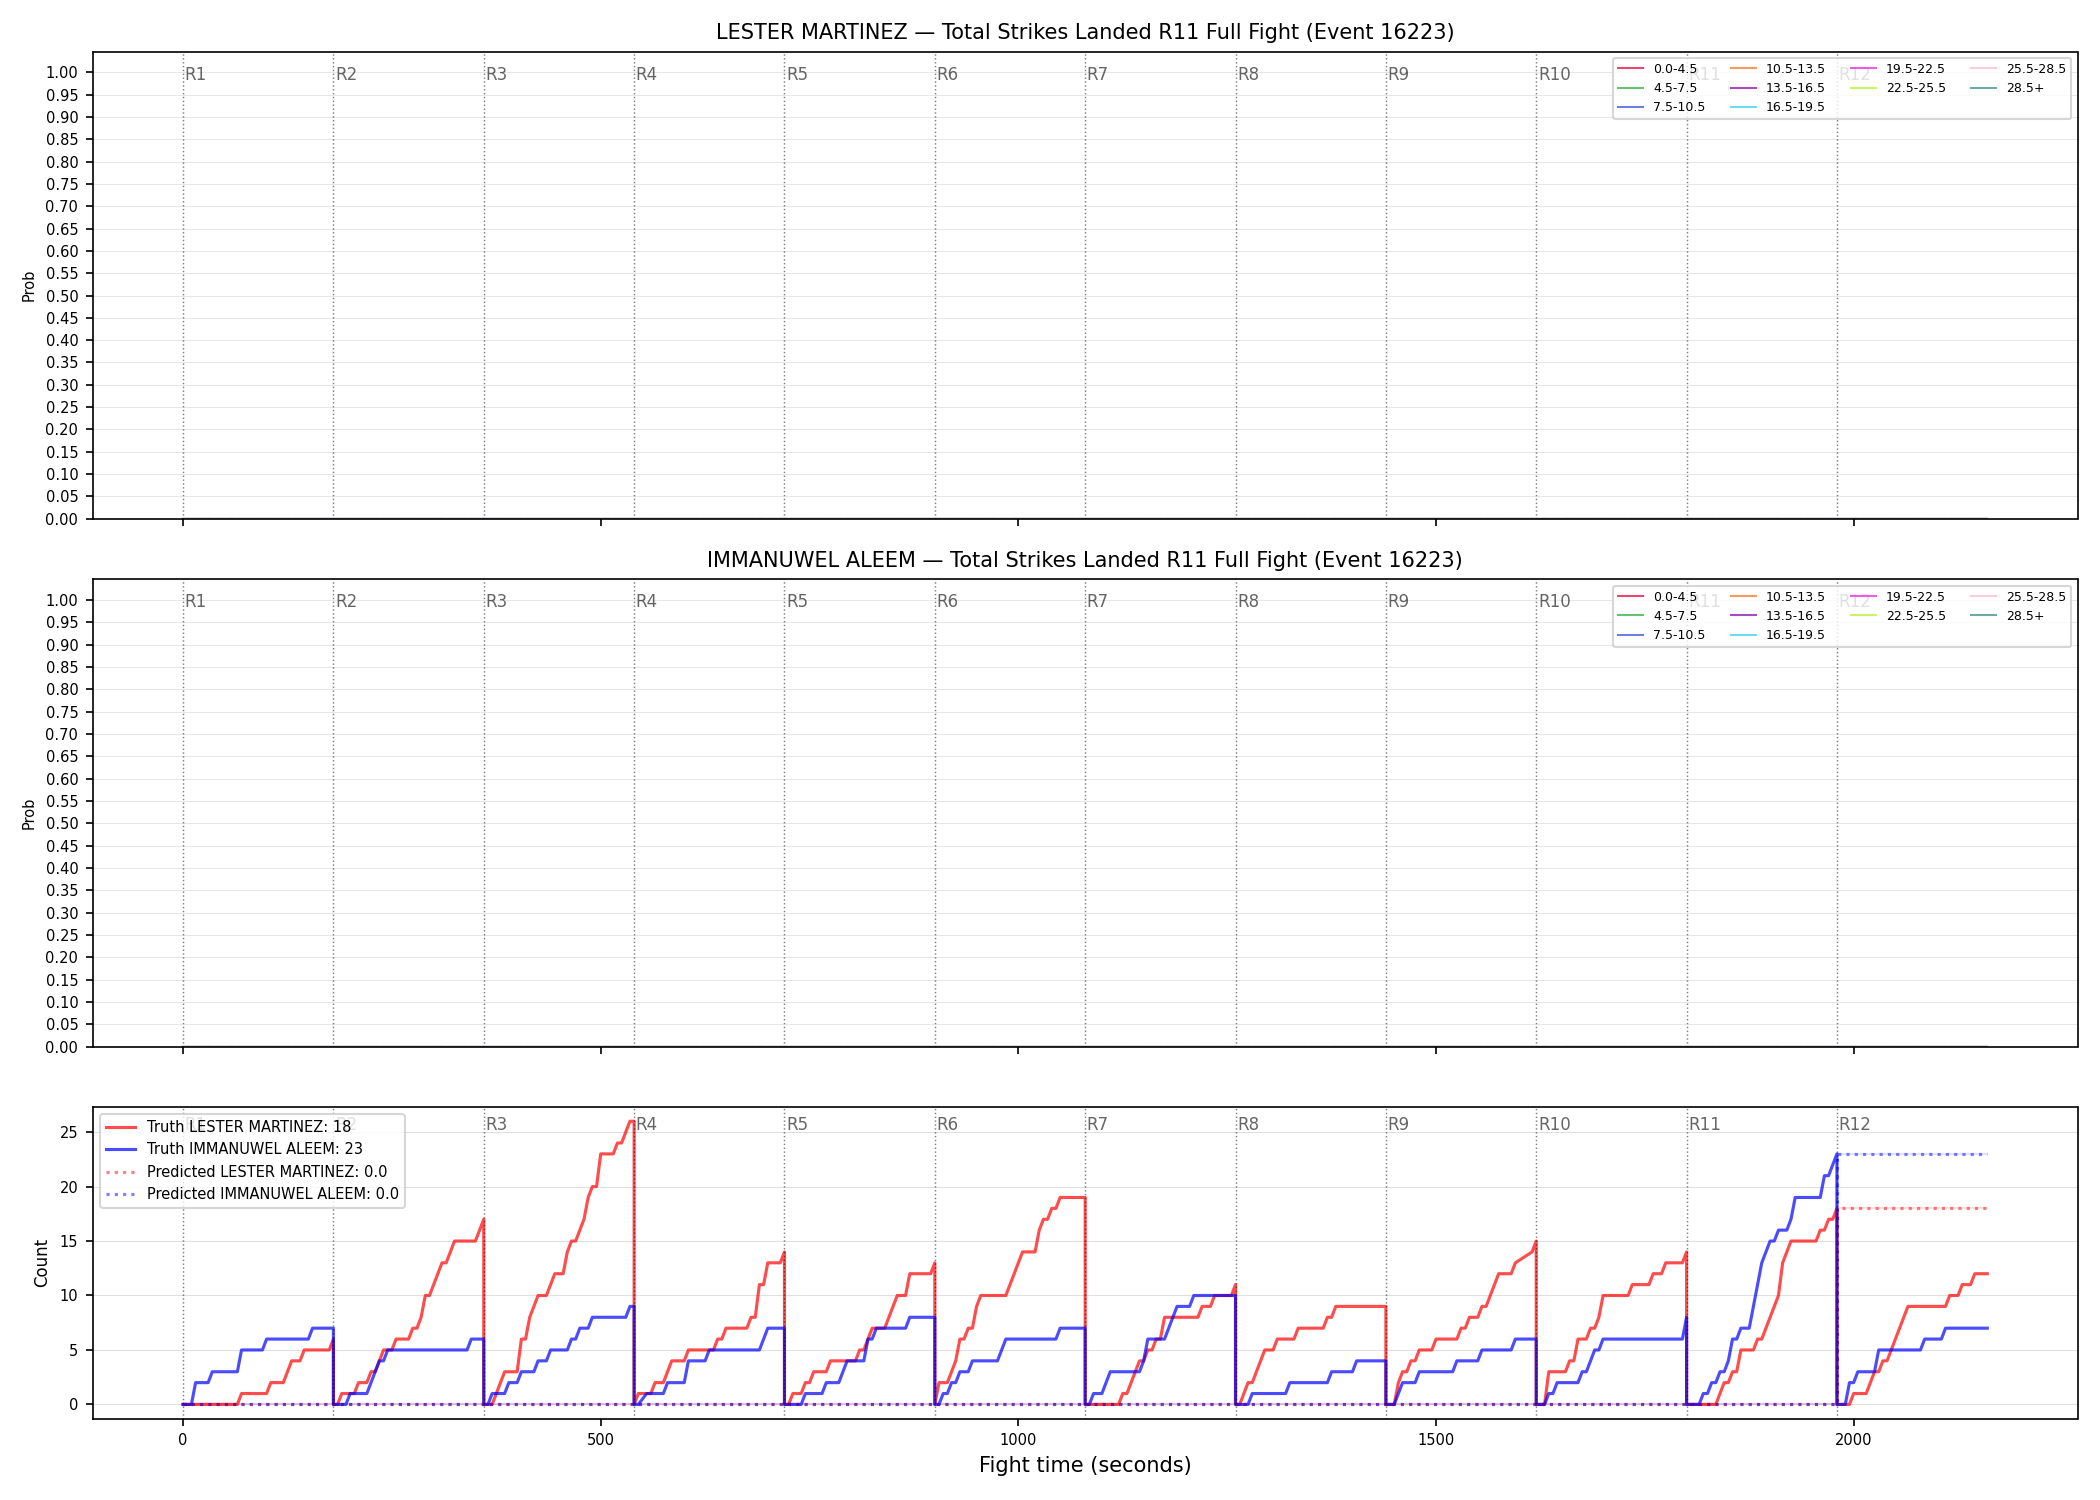Screen dimensions: 2100x1500
Task: Click R6 round marker in Lester Martinez chart
Action: click(947, 74)
